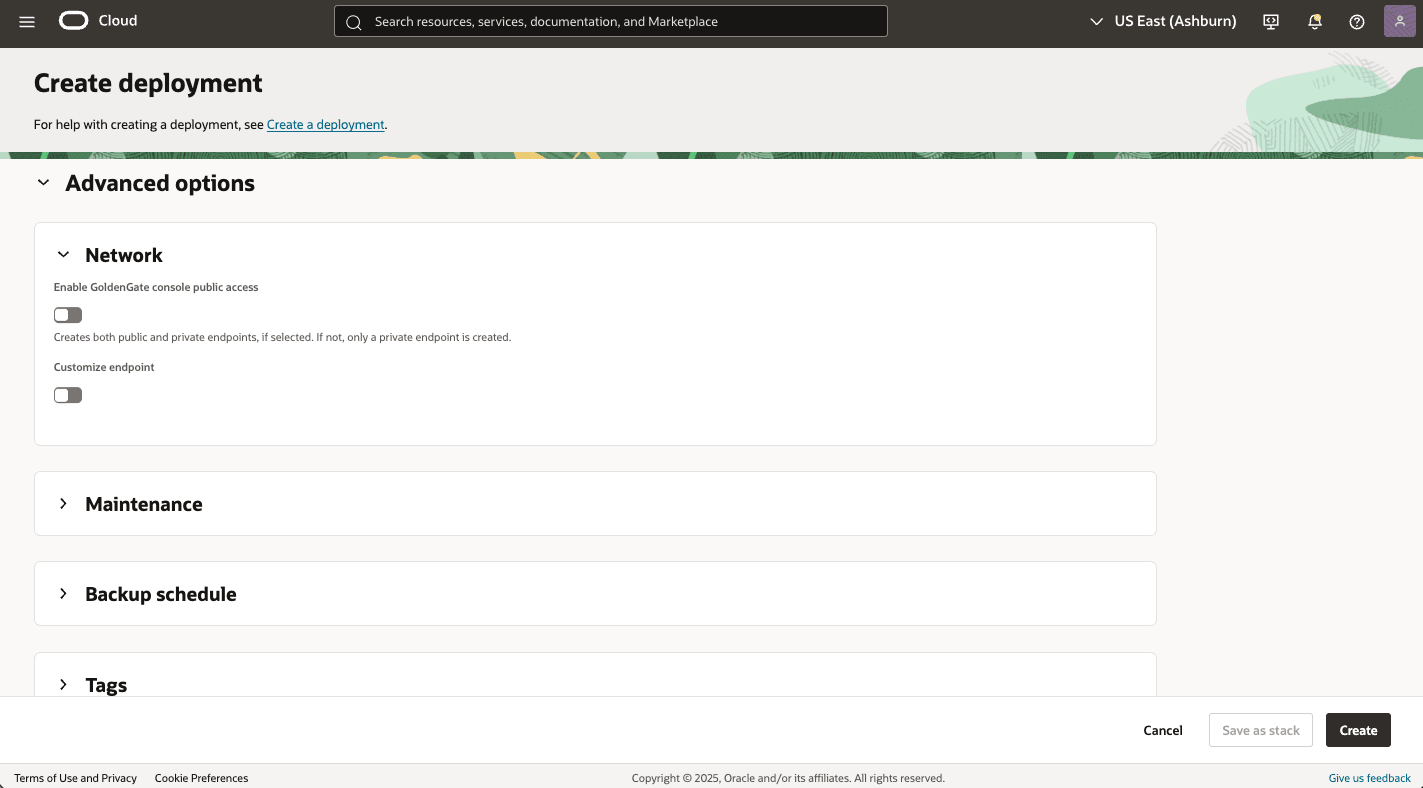Viewport: 1423px width, 788px height.
Task: Click the Cancel button
Action: 1162,730
